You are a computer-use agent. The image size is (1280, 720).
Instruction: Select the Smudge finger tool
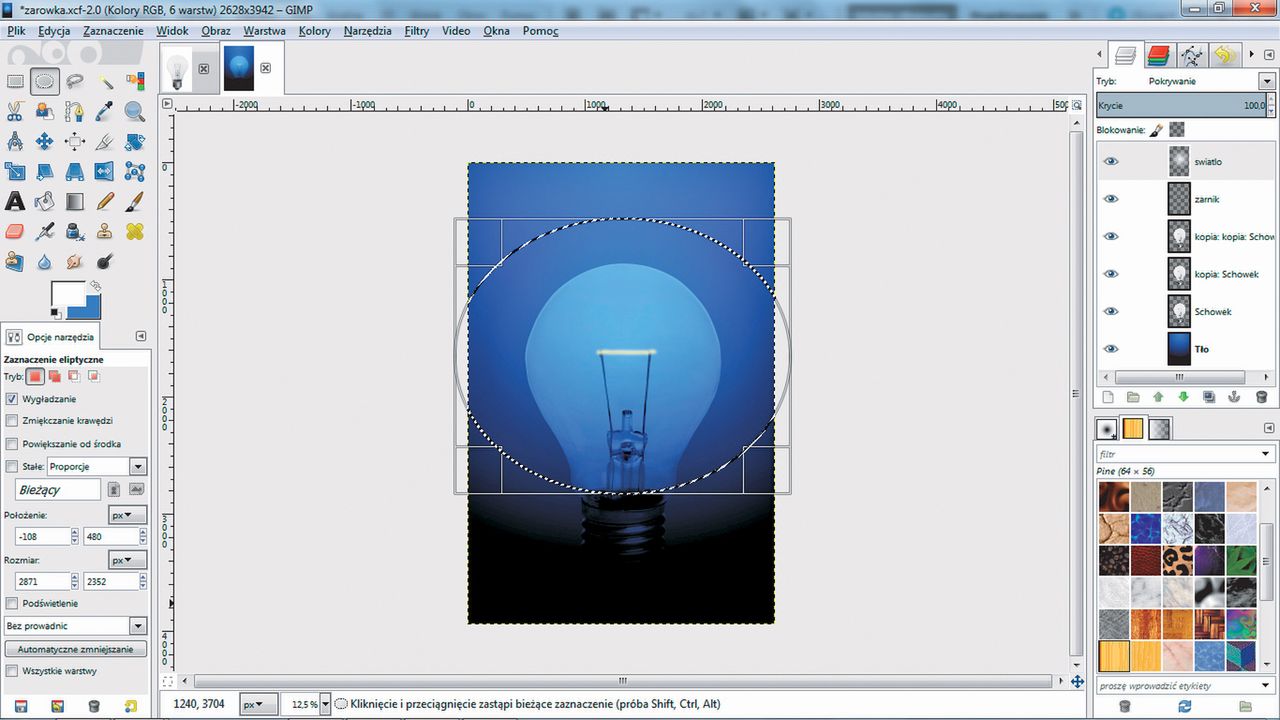[75, 262]
